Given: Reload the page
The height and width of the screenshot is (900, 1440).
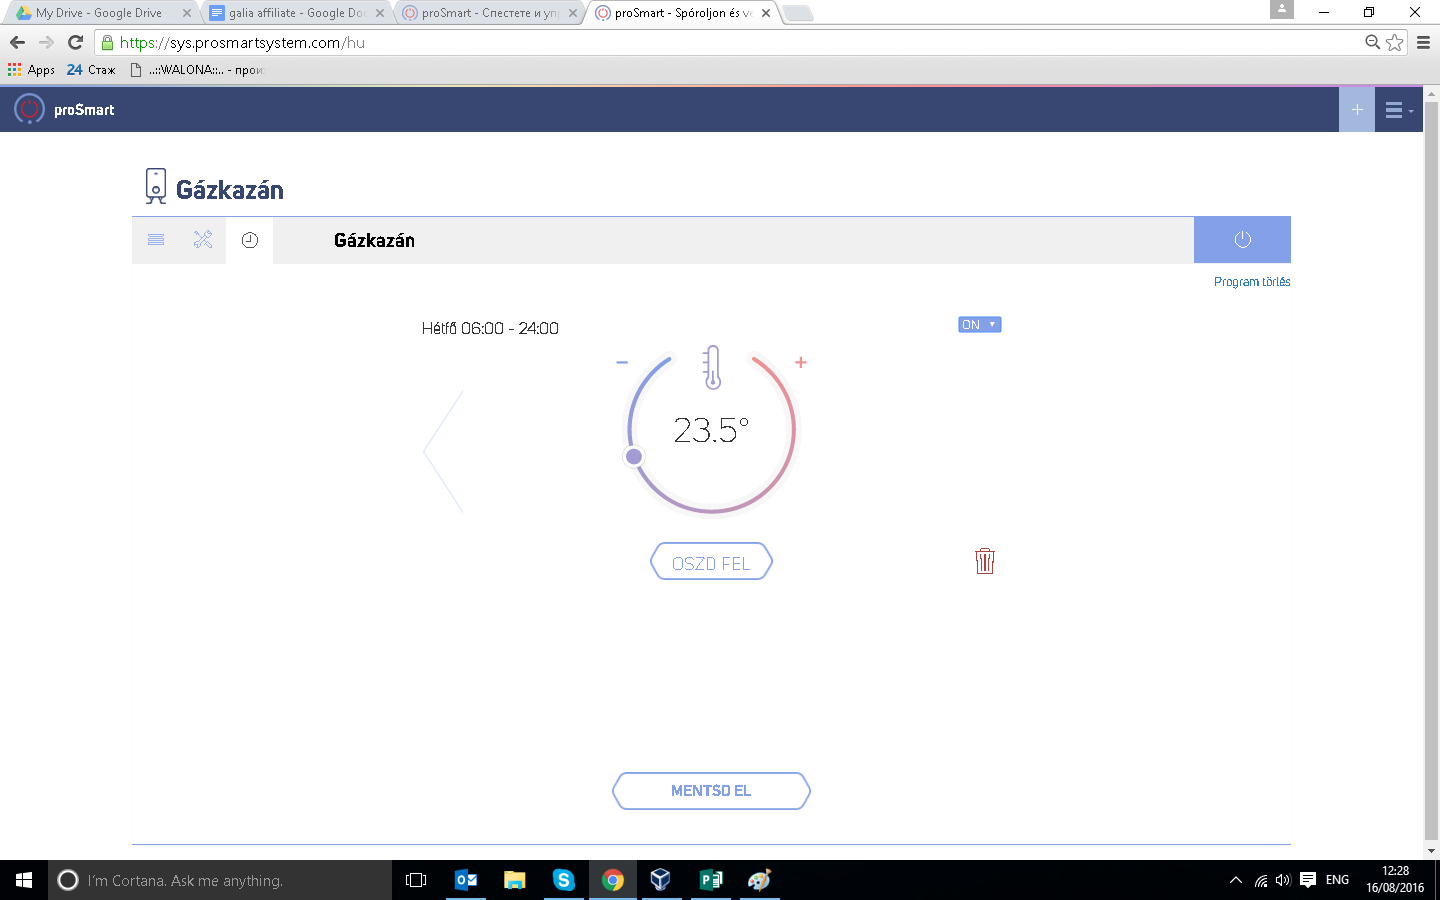Looking at the screenshot, I should point(75,42).
